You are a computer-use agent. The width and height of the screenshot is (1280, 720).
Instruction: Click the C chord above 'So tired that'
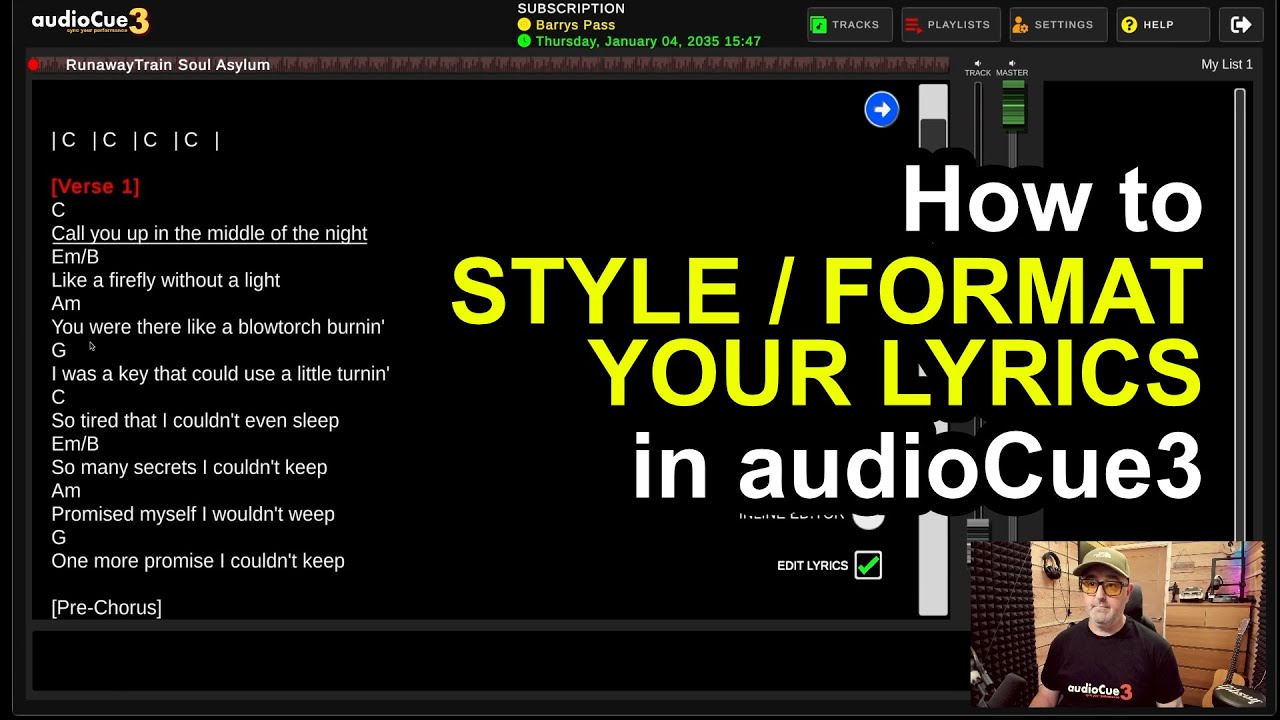coord(58,397)
